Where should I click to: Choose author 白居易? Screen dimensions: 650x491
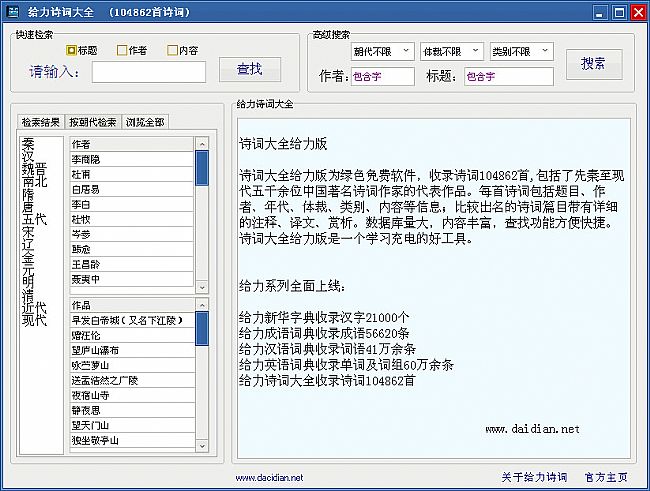click(x=132, y=189)
